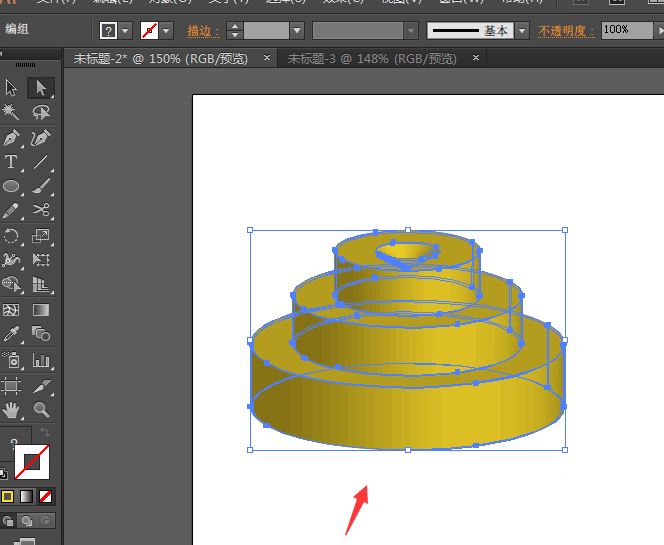Close the 未标题-2* tab
Image resolution: width=664 pixels, height=545 pixels.
pyautogui.click(x=267, y=57)
